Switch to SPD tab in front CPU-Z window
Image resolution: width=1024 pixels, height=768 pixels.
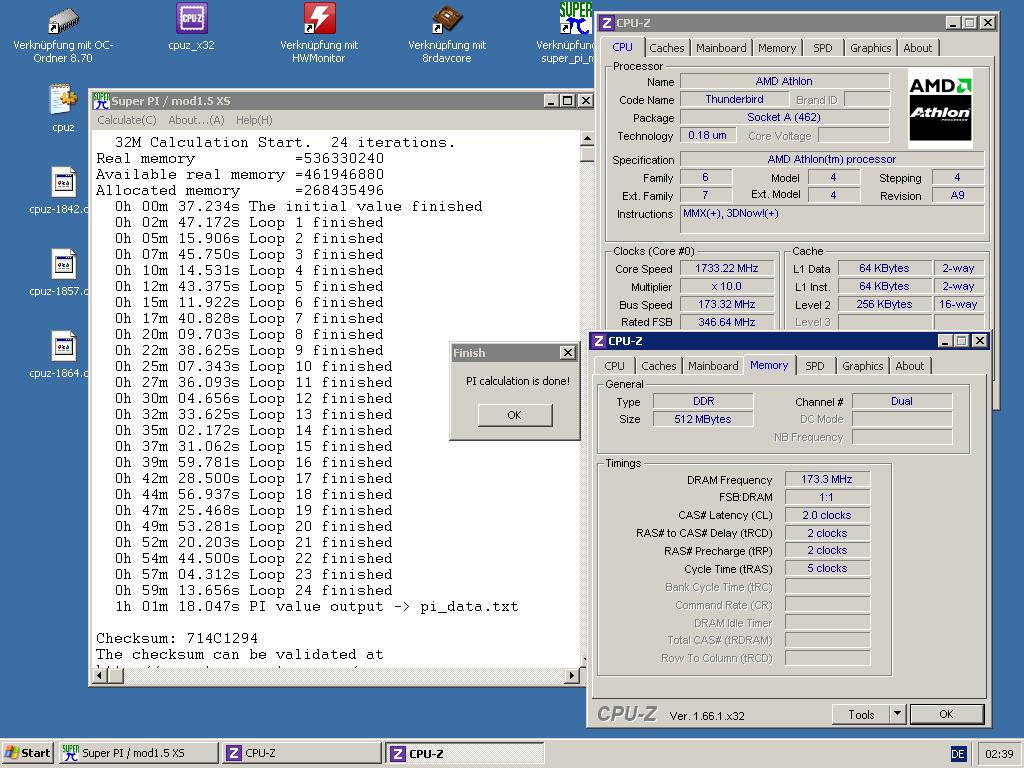[814, 366]
